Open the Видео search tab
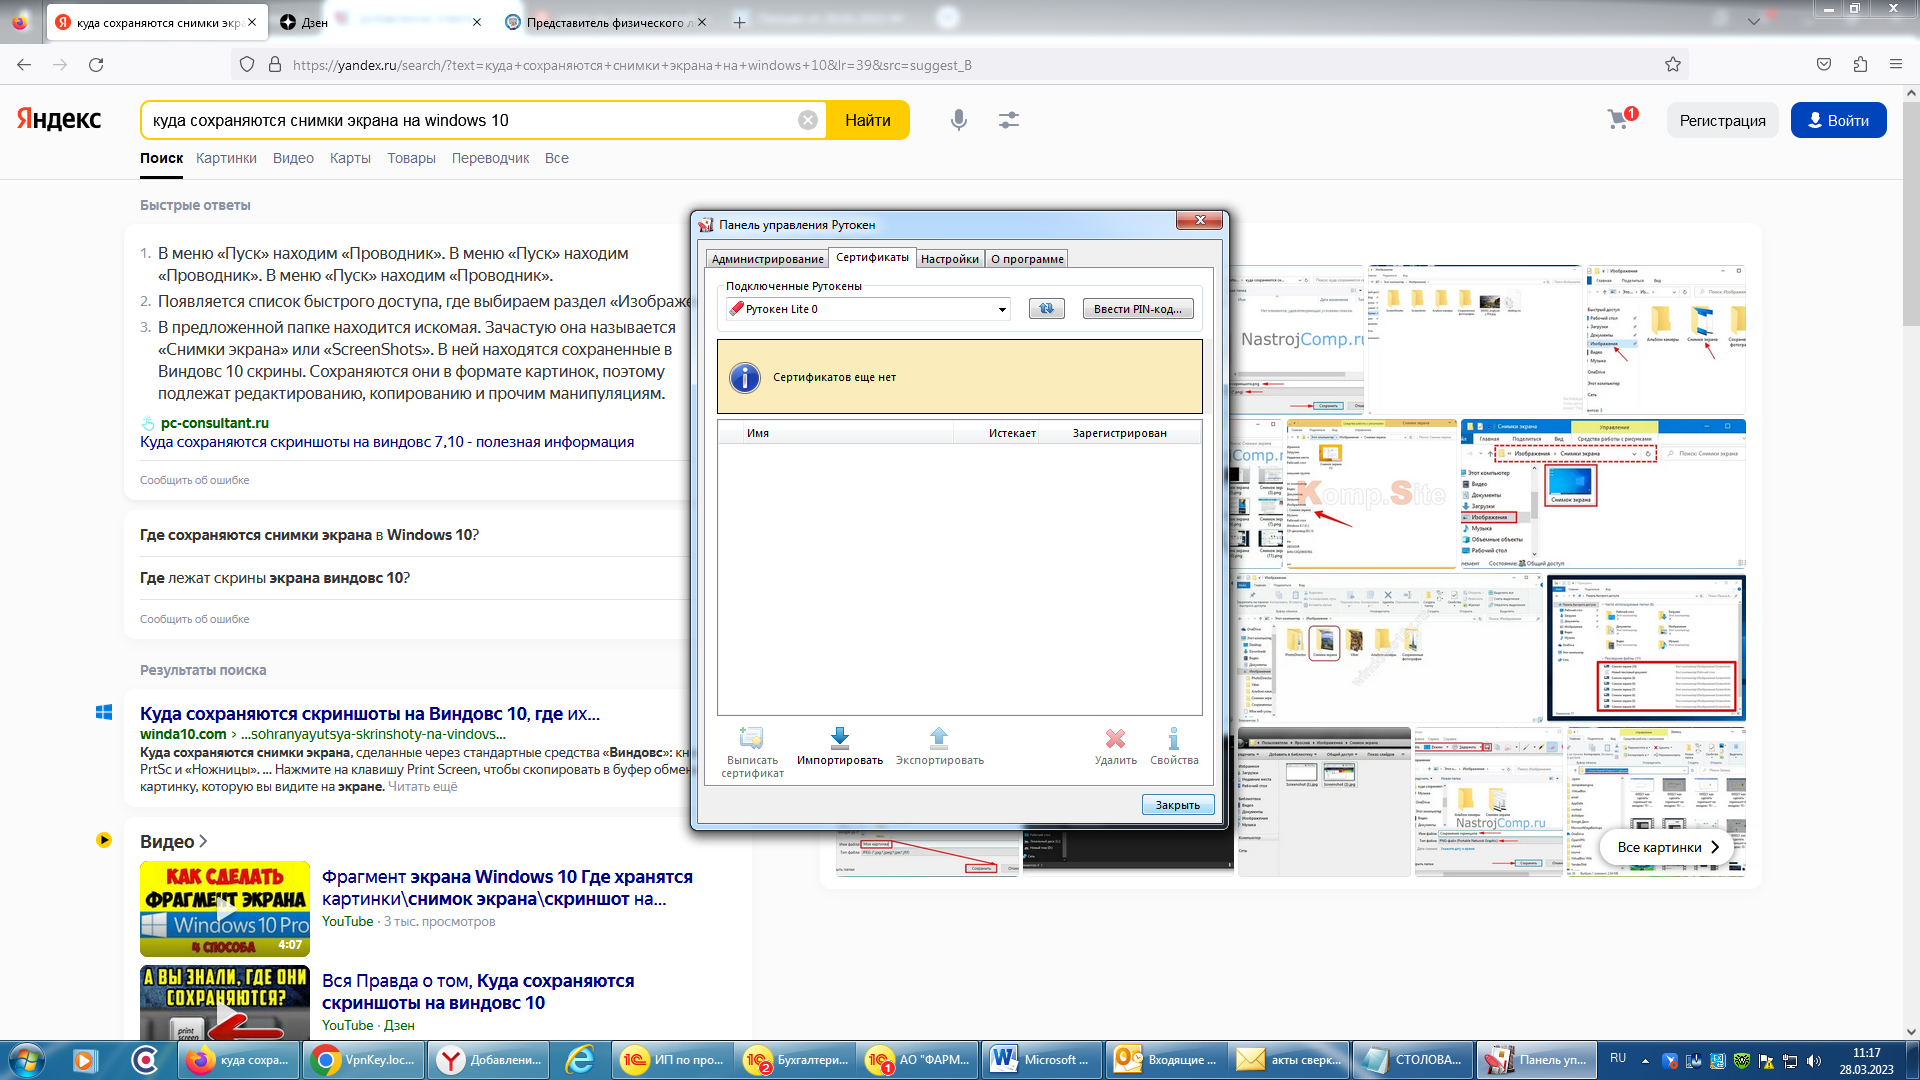Viewport: 1920px width, 1080px height. tap(293, 158)
